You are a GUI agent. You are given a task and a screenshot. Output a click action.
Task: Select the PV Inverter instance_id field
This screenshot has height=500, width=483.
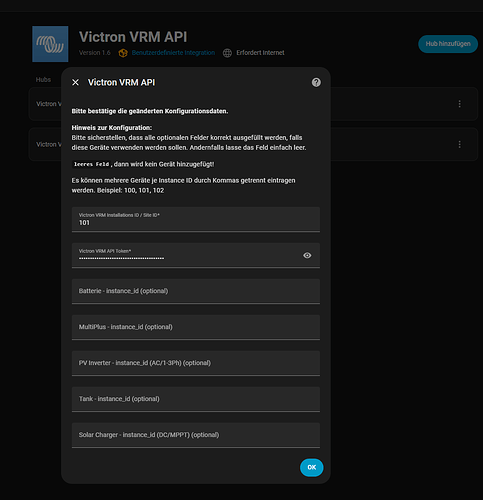pos(196,363)
